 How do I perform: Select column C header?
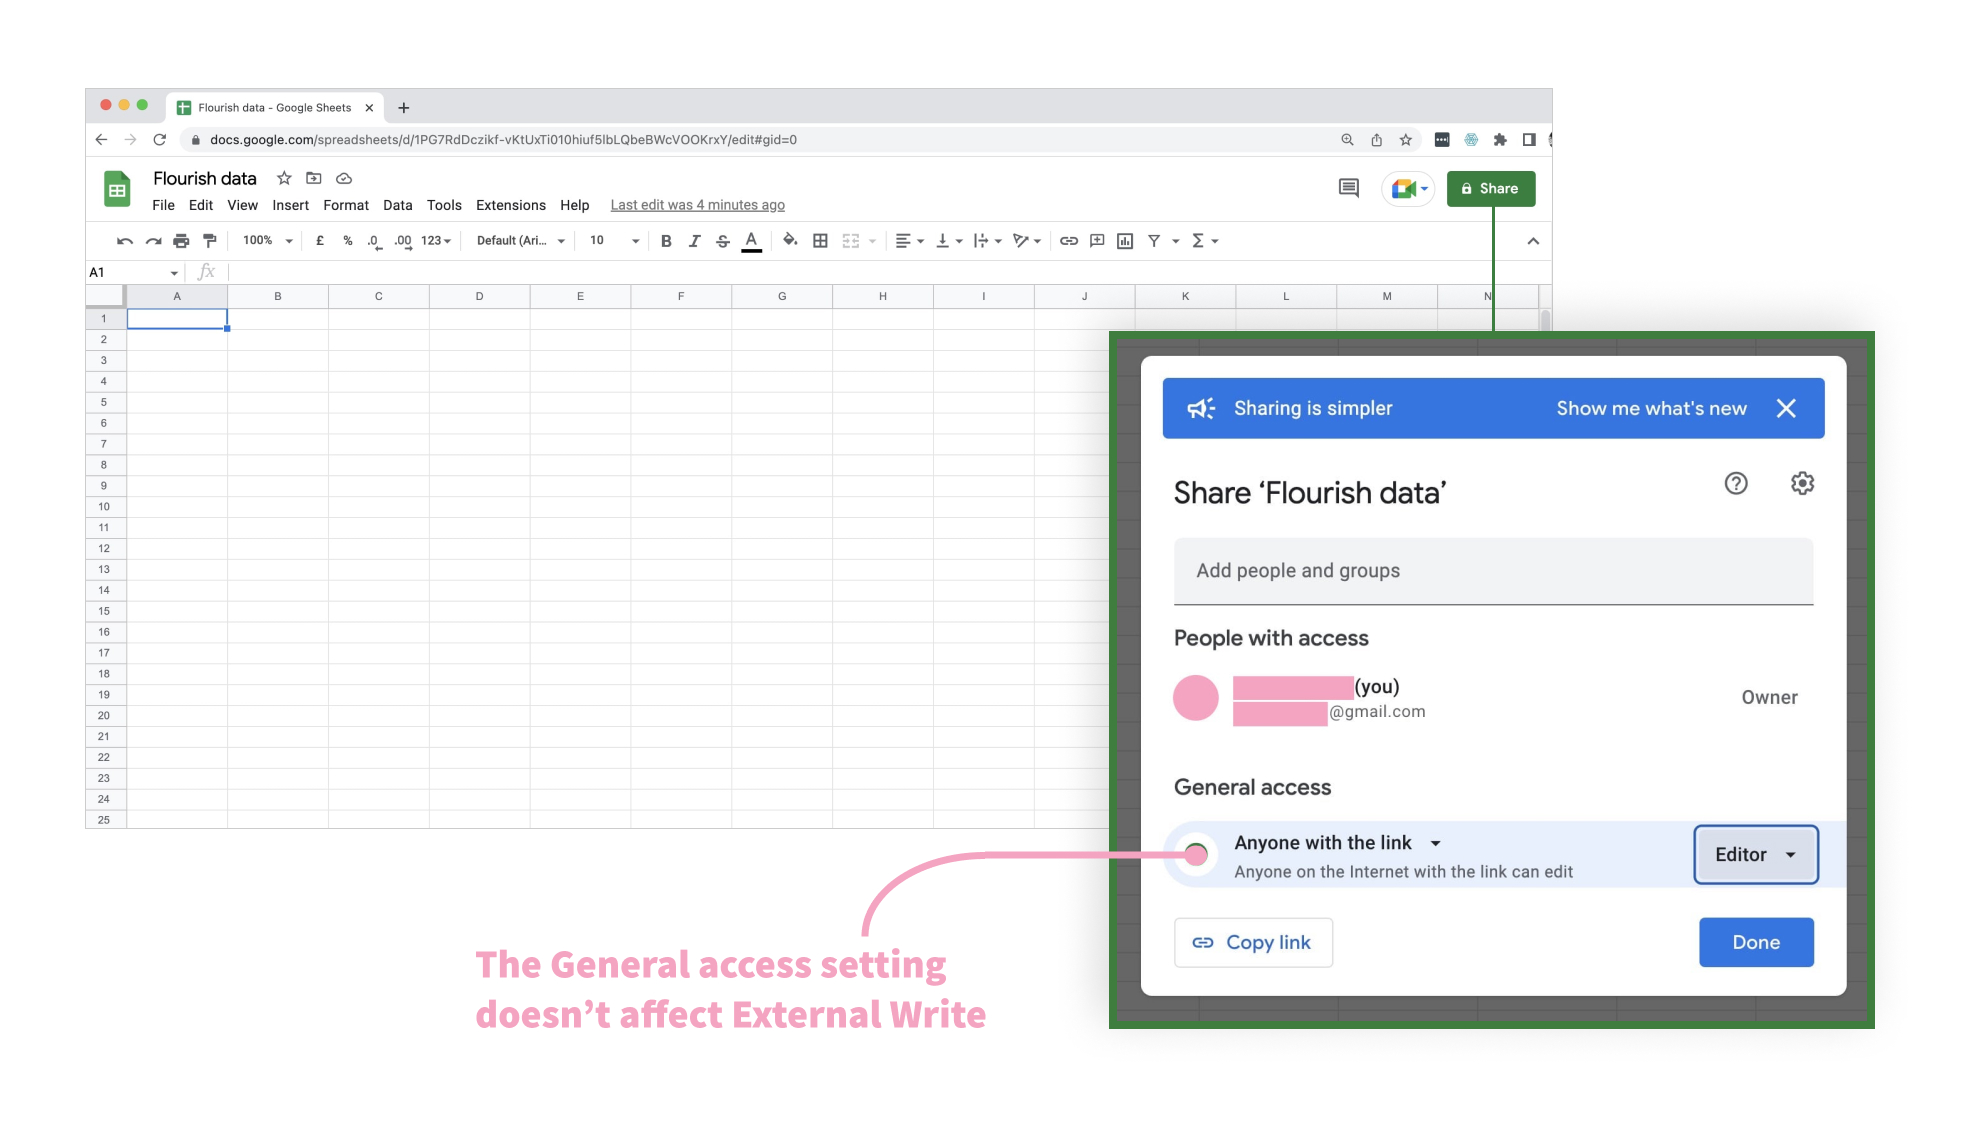pos(379,297)
